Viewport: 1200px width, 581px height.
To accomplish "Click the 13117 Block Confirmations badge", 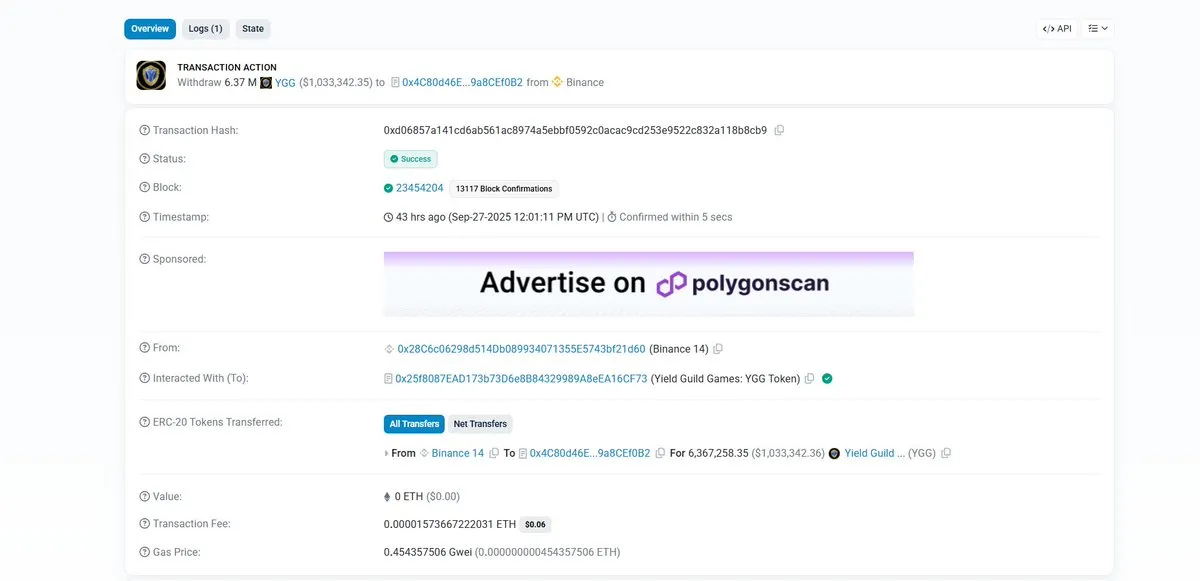I will [503, 188].
